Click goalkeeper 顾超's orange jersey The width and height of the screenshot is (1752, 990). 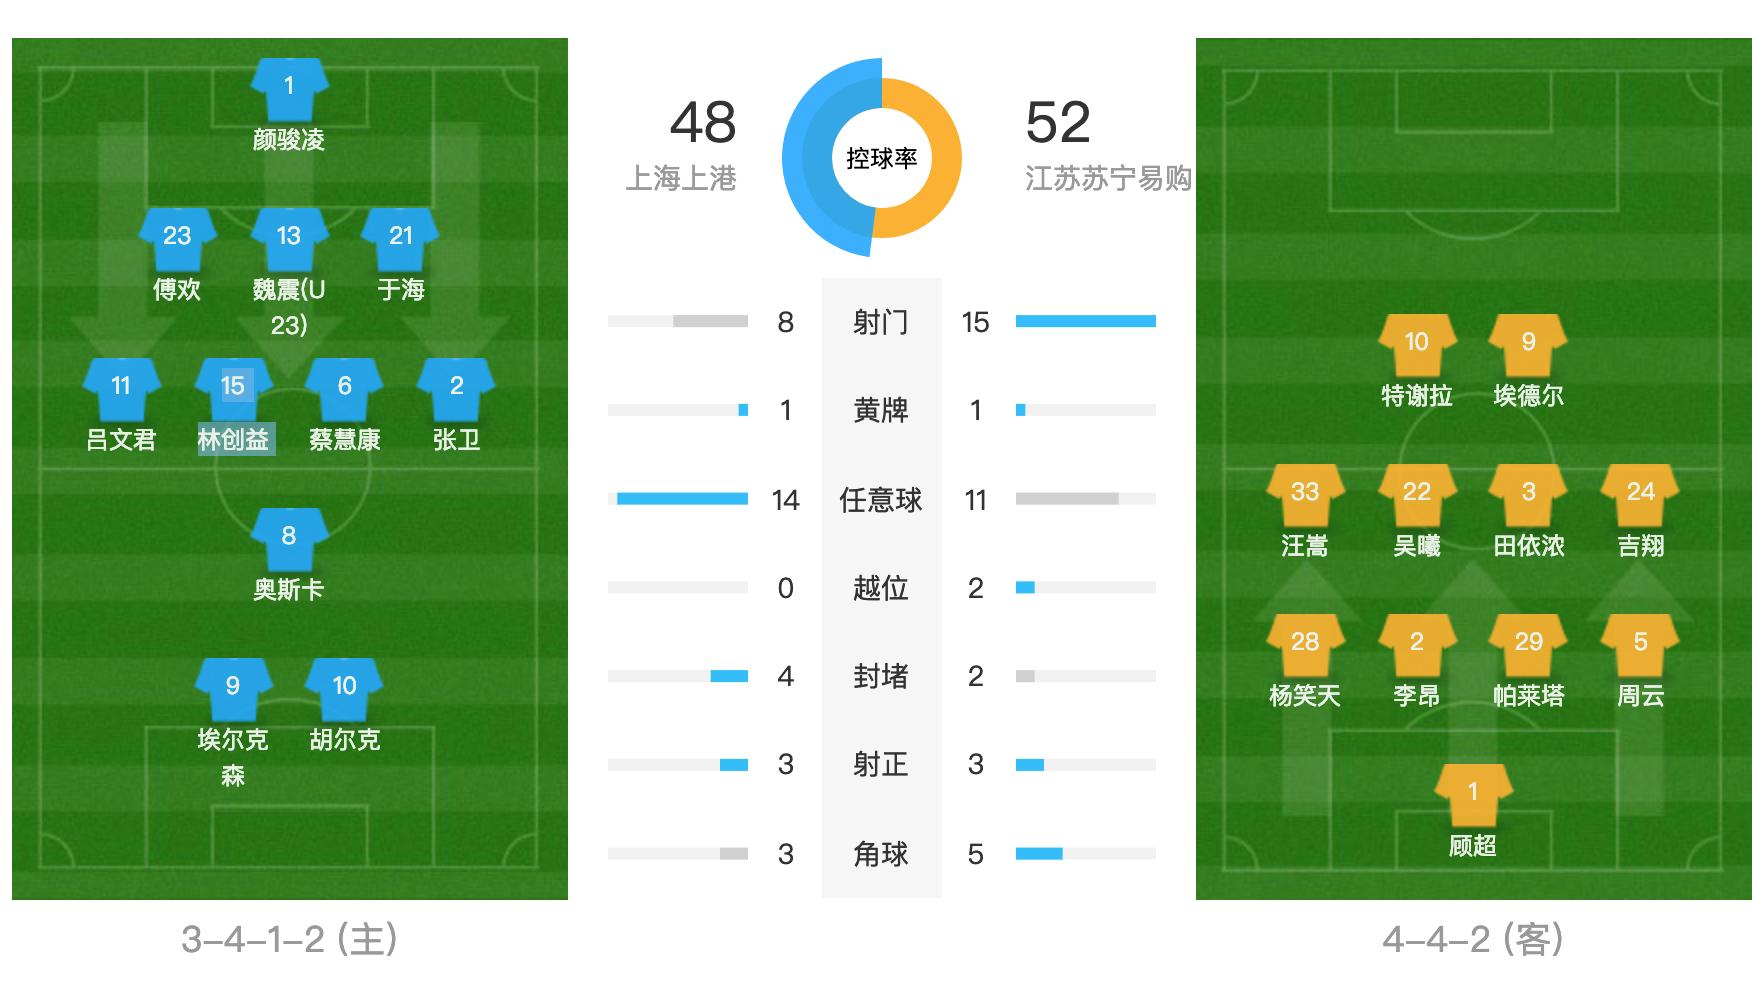pyautogui.click(x=1472, y=794)
